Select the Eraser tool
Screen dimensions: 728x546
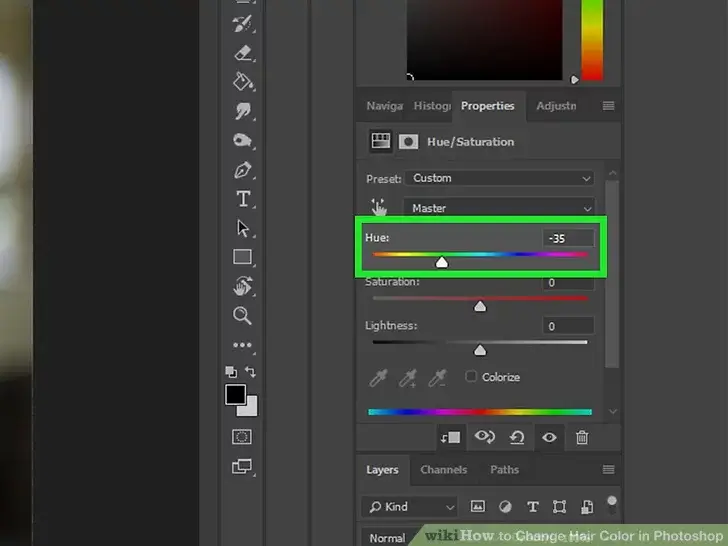click(x=242, y=53)
